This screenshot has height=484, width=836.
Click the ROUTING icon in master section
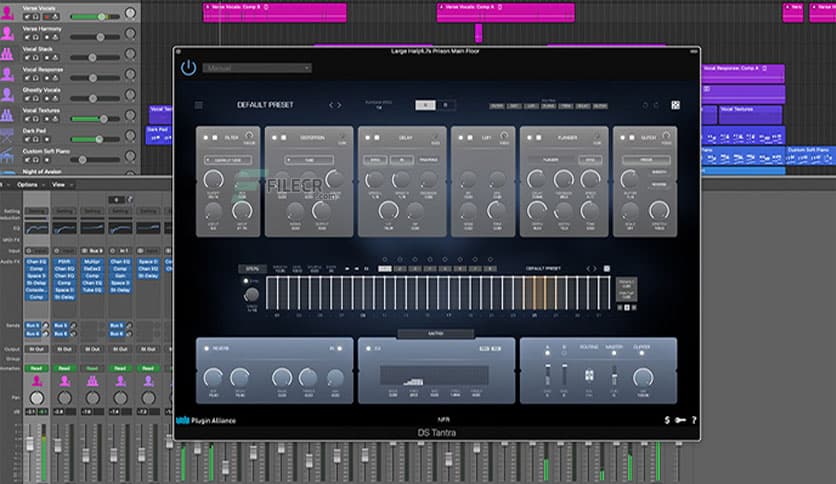click(589, 376)
